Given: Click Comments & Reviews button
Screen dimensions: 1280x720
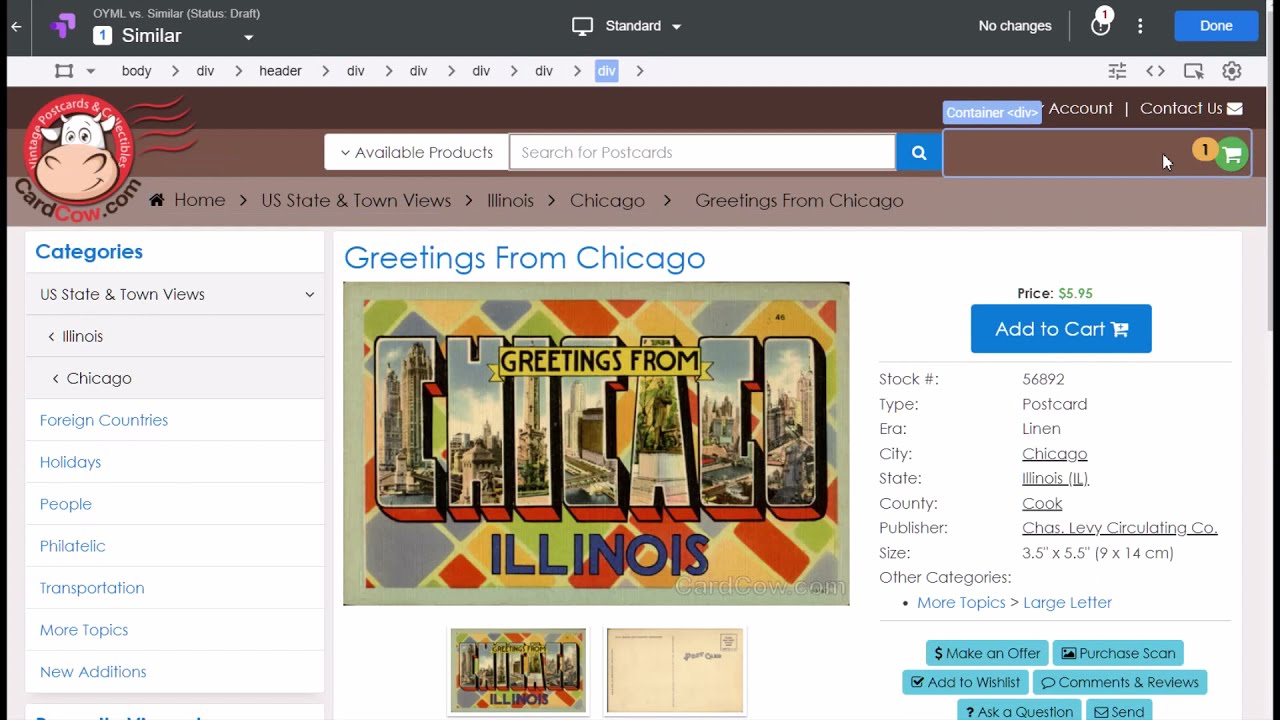Looking at the screenshot, I should coord(1119,683).
